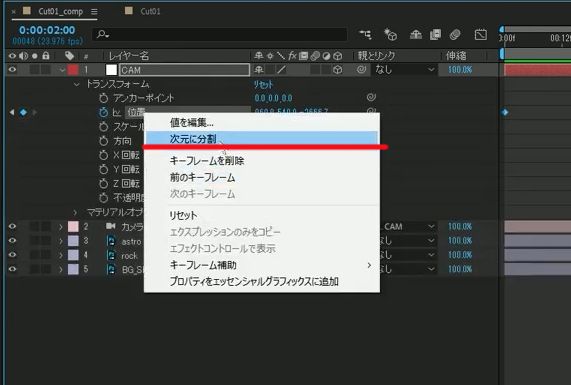571x385 pixels.
Task: Click アンカーポイント value 0.0,0.0,0.0
Action: click(273, 98)
